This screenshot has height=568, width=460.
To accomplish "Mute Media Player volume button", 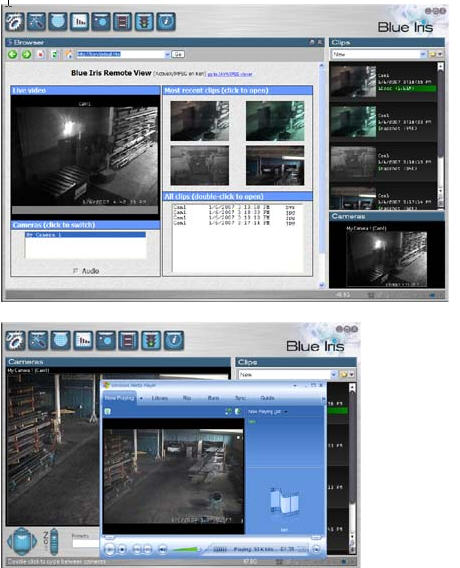I will click(163, 550).
